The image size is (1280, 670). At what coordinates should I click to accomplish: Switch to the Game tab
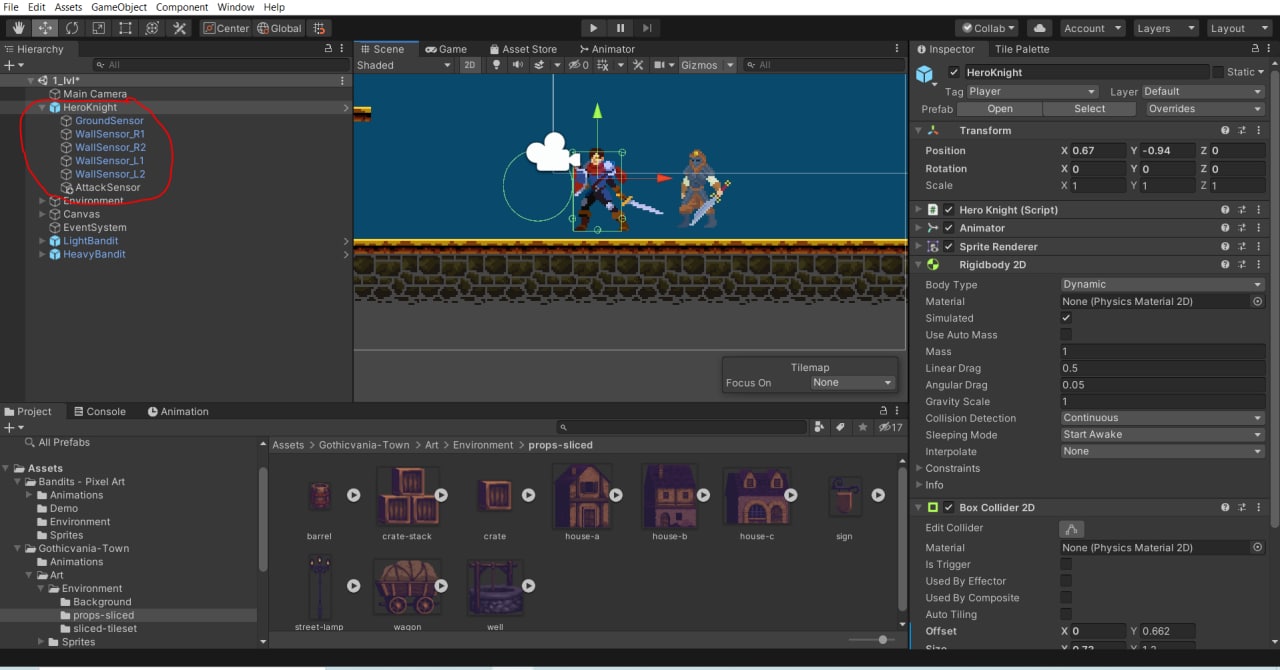446,49
